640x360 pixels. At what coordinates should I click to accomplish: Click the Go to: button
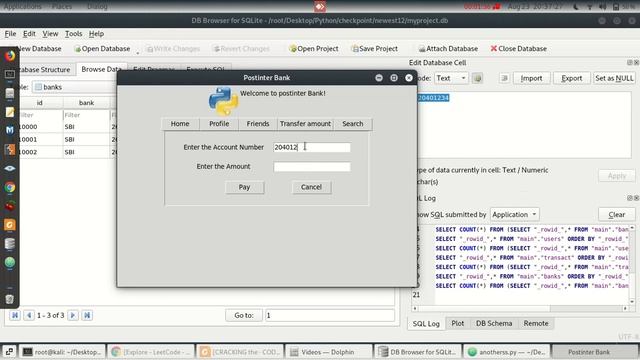[x=244, y=315]
